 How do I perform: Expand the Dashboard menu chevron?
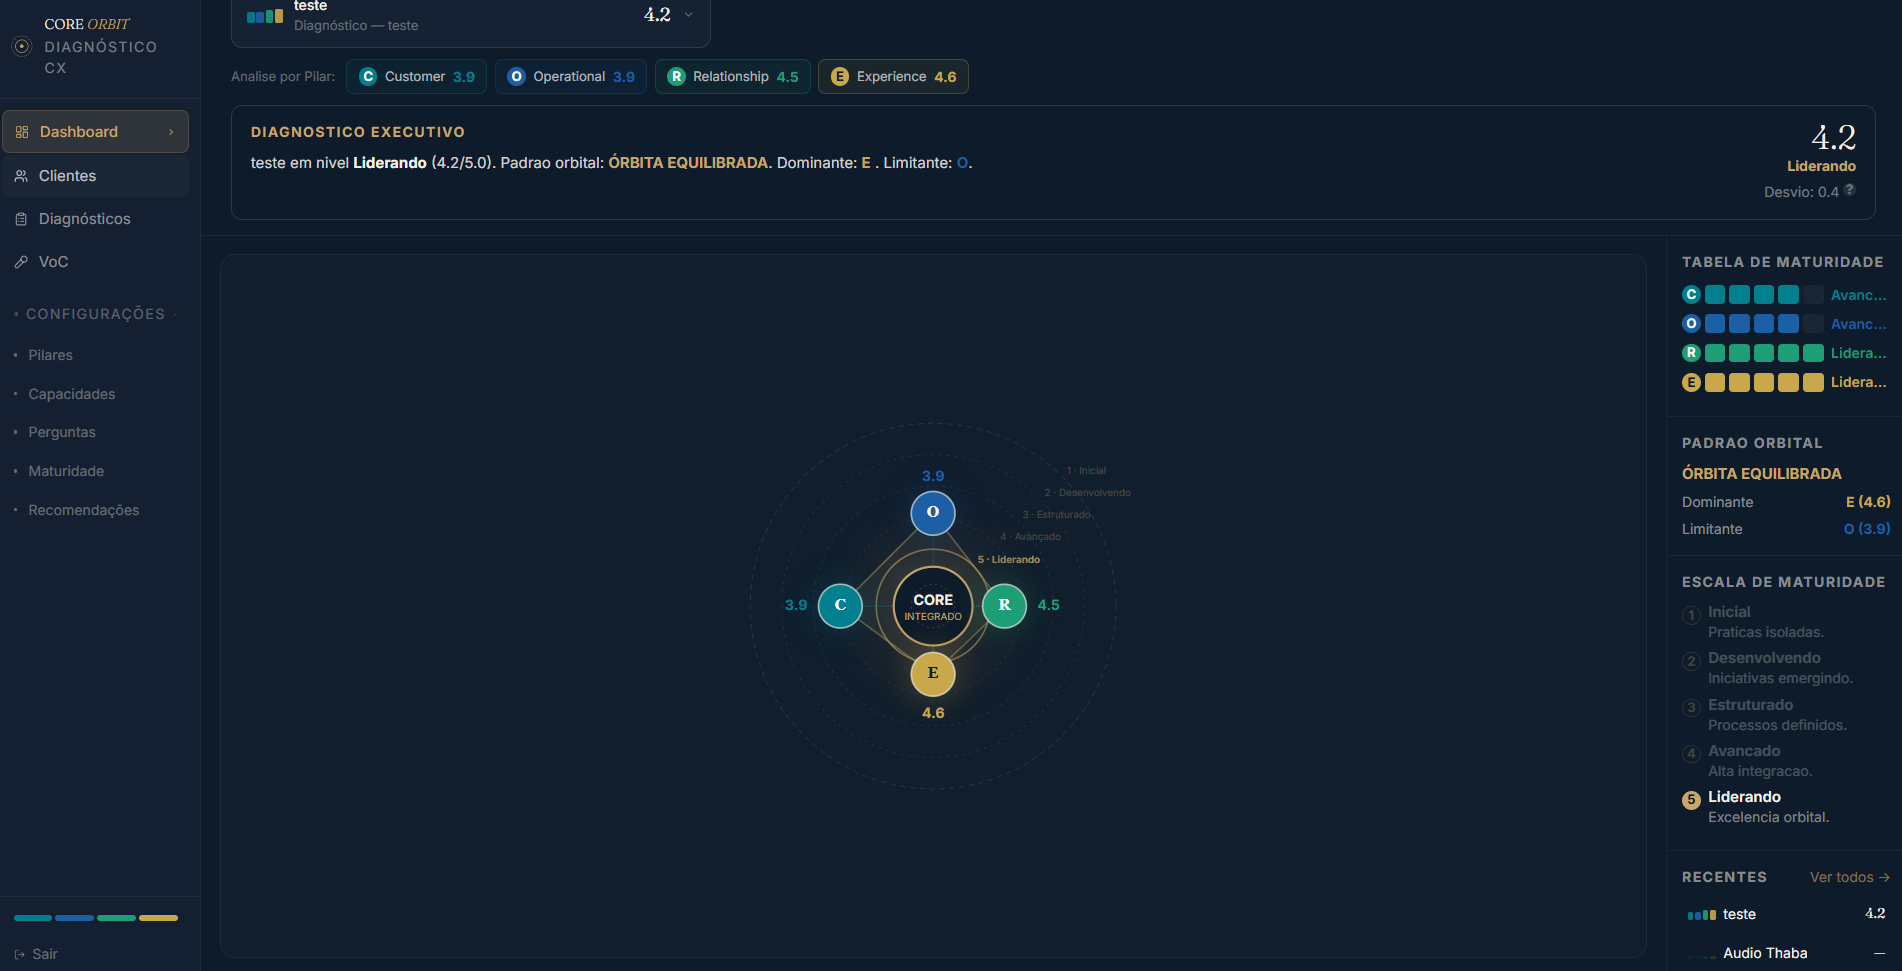[x=171, y=132]
